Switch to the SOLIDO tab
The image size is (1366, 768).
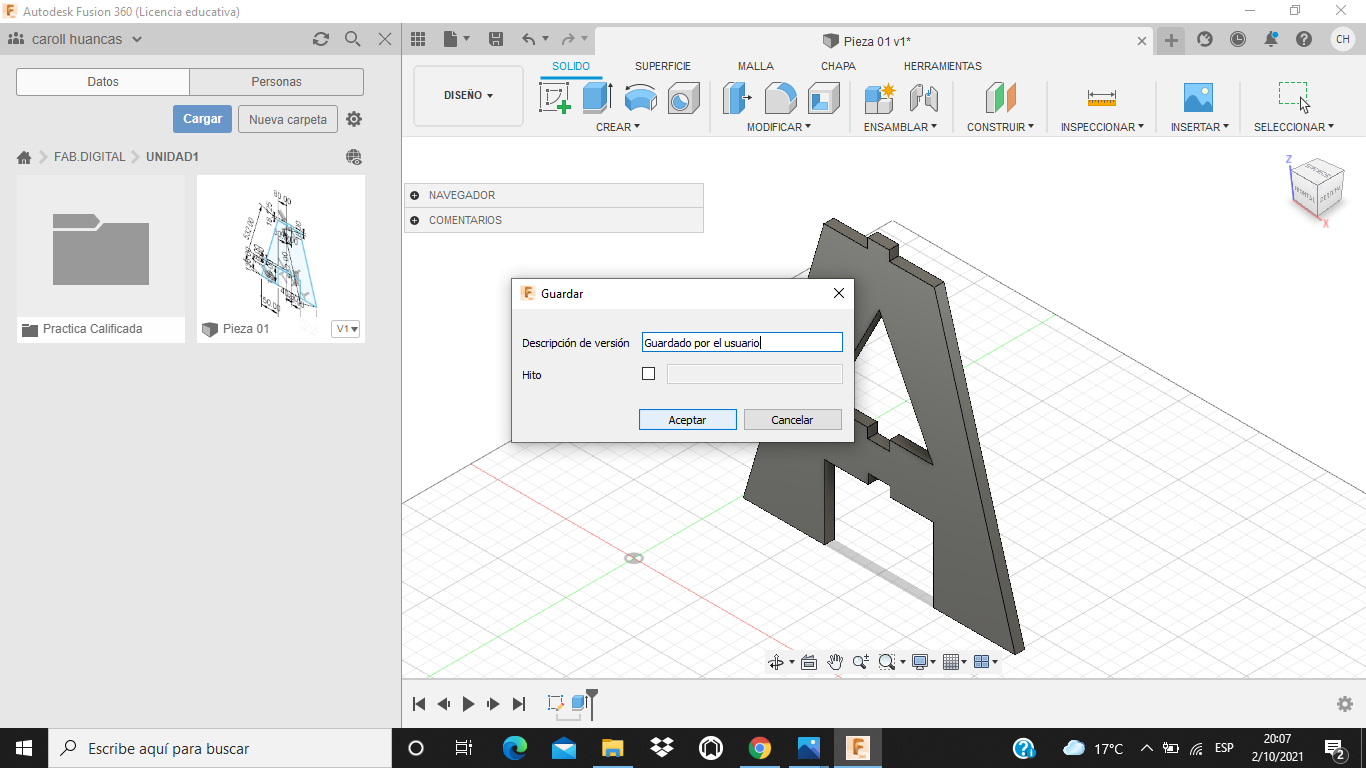click(571, 66)
